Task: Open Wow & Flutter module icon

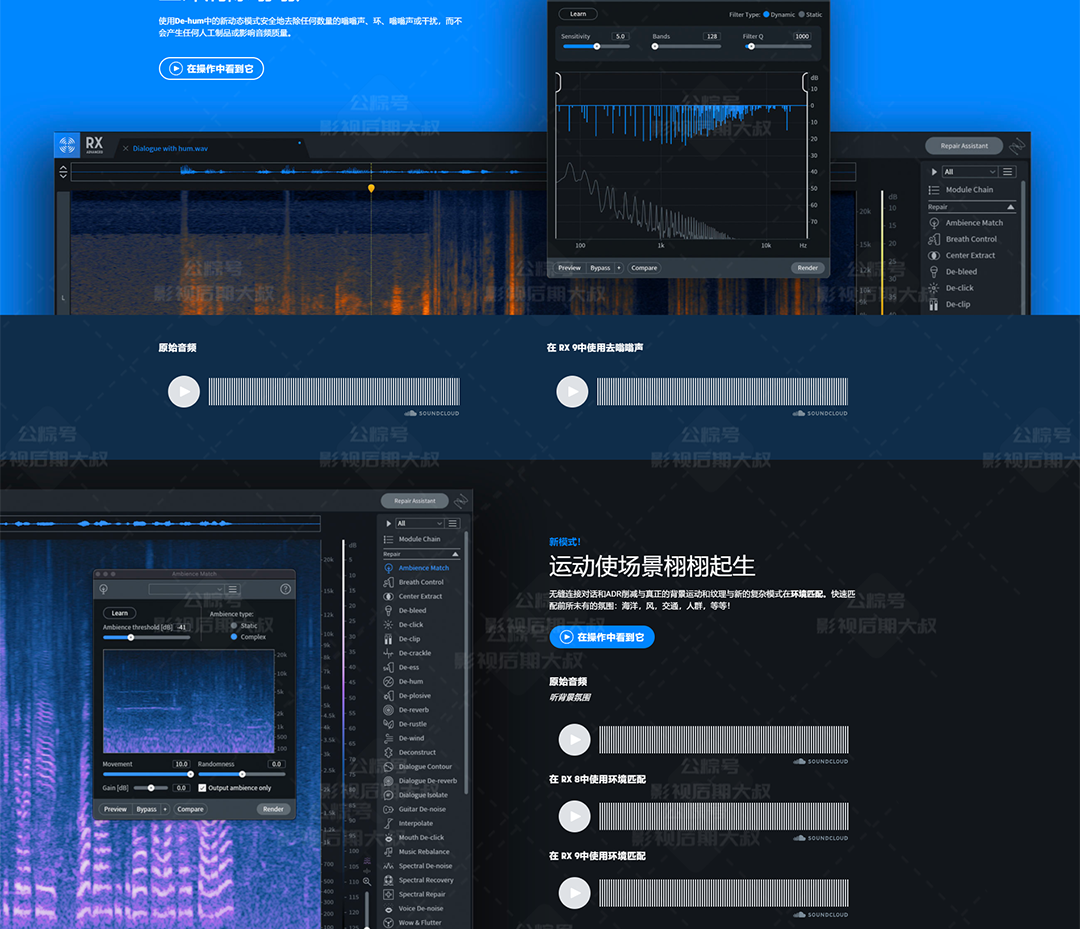Action: pyautogui.click(x=388, y=923)
